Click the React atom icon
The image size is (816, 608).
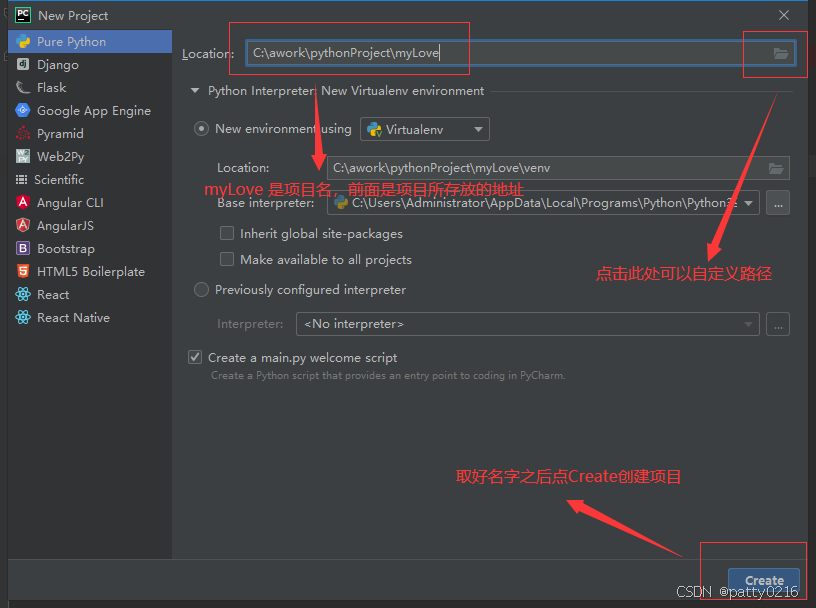pos(23,294)
